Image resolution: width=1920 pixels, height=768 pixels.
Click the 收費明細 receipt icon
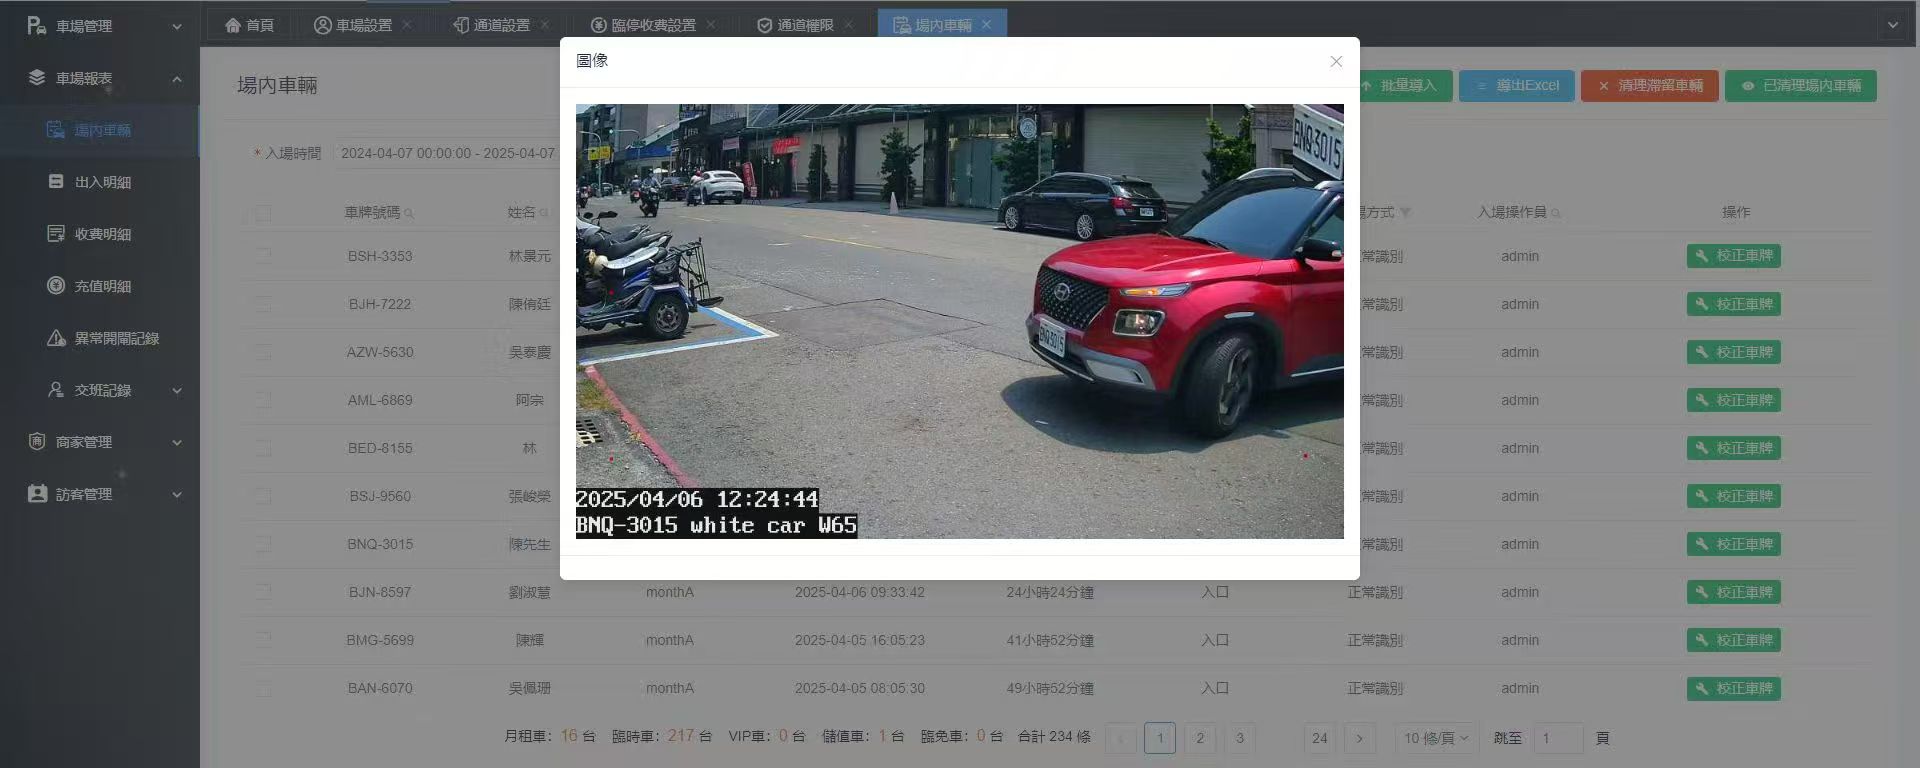(56, 234)
